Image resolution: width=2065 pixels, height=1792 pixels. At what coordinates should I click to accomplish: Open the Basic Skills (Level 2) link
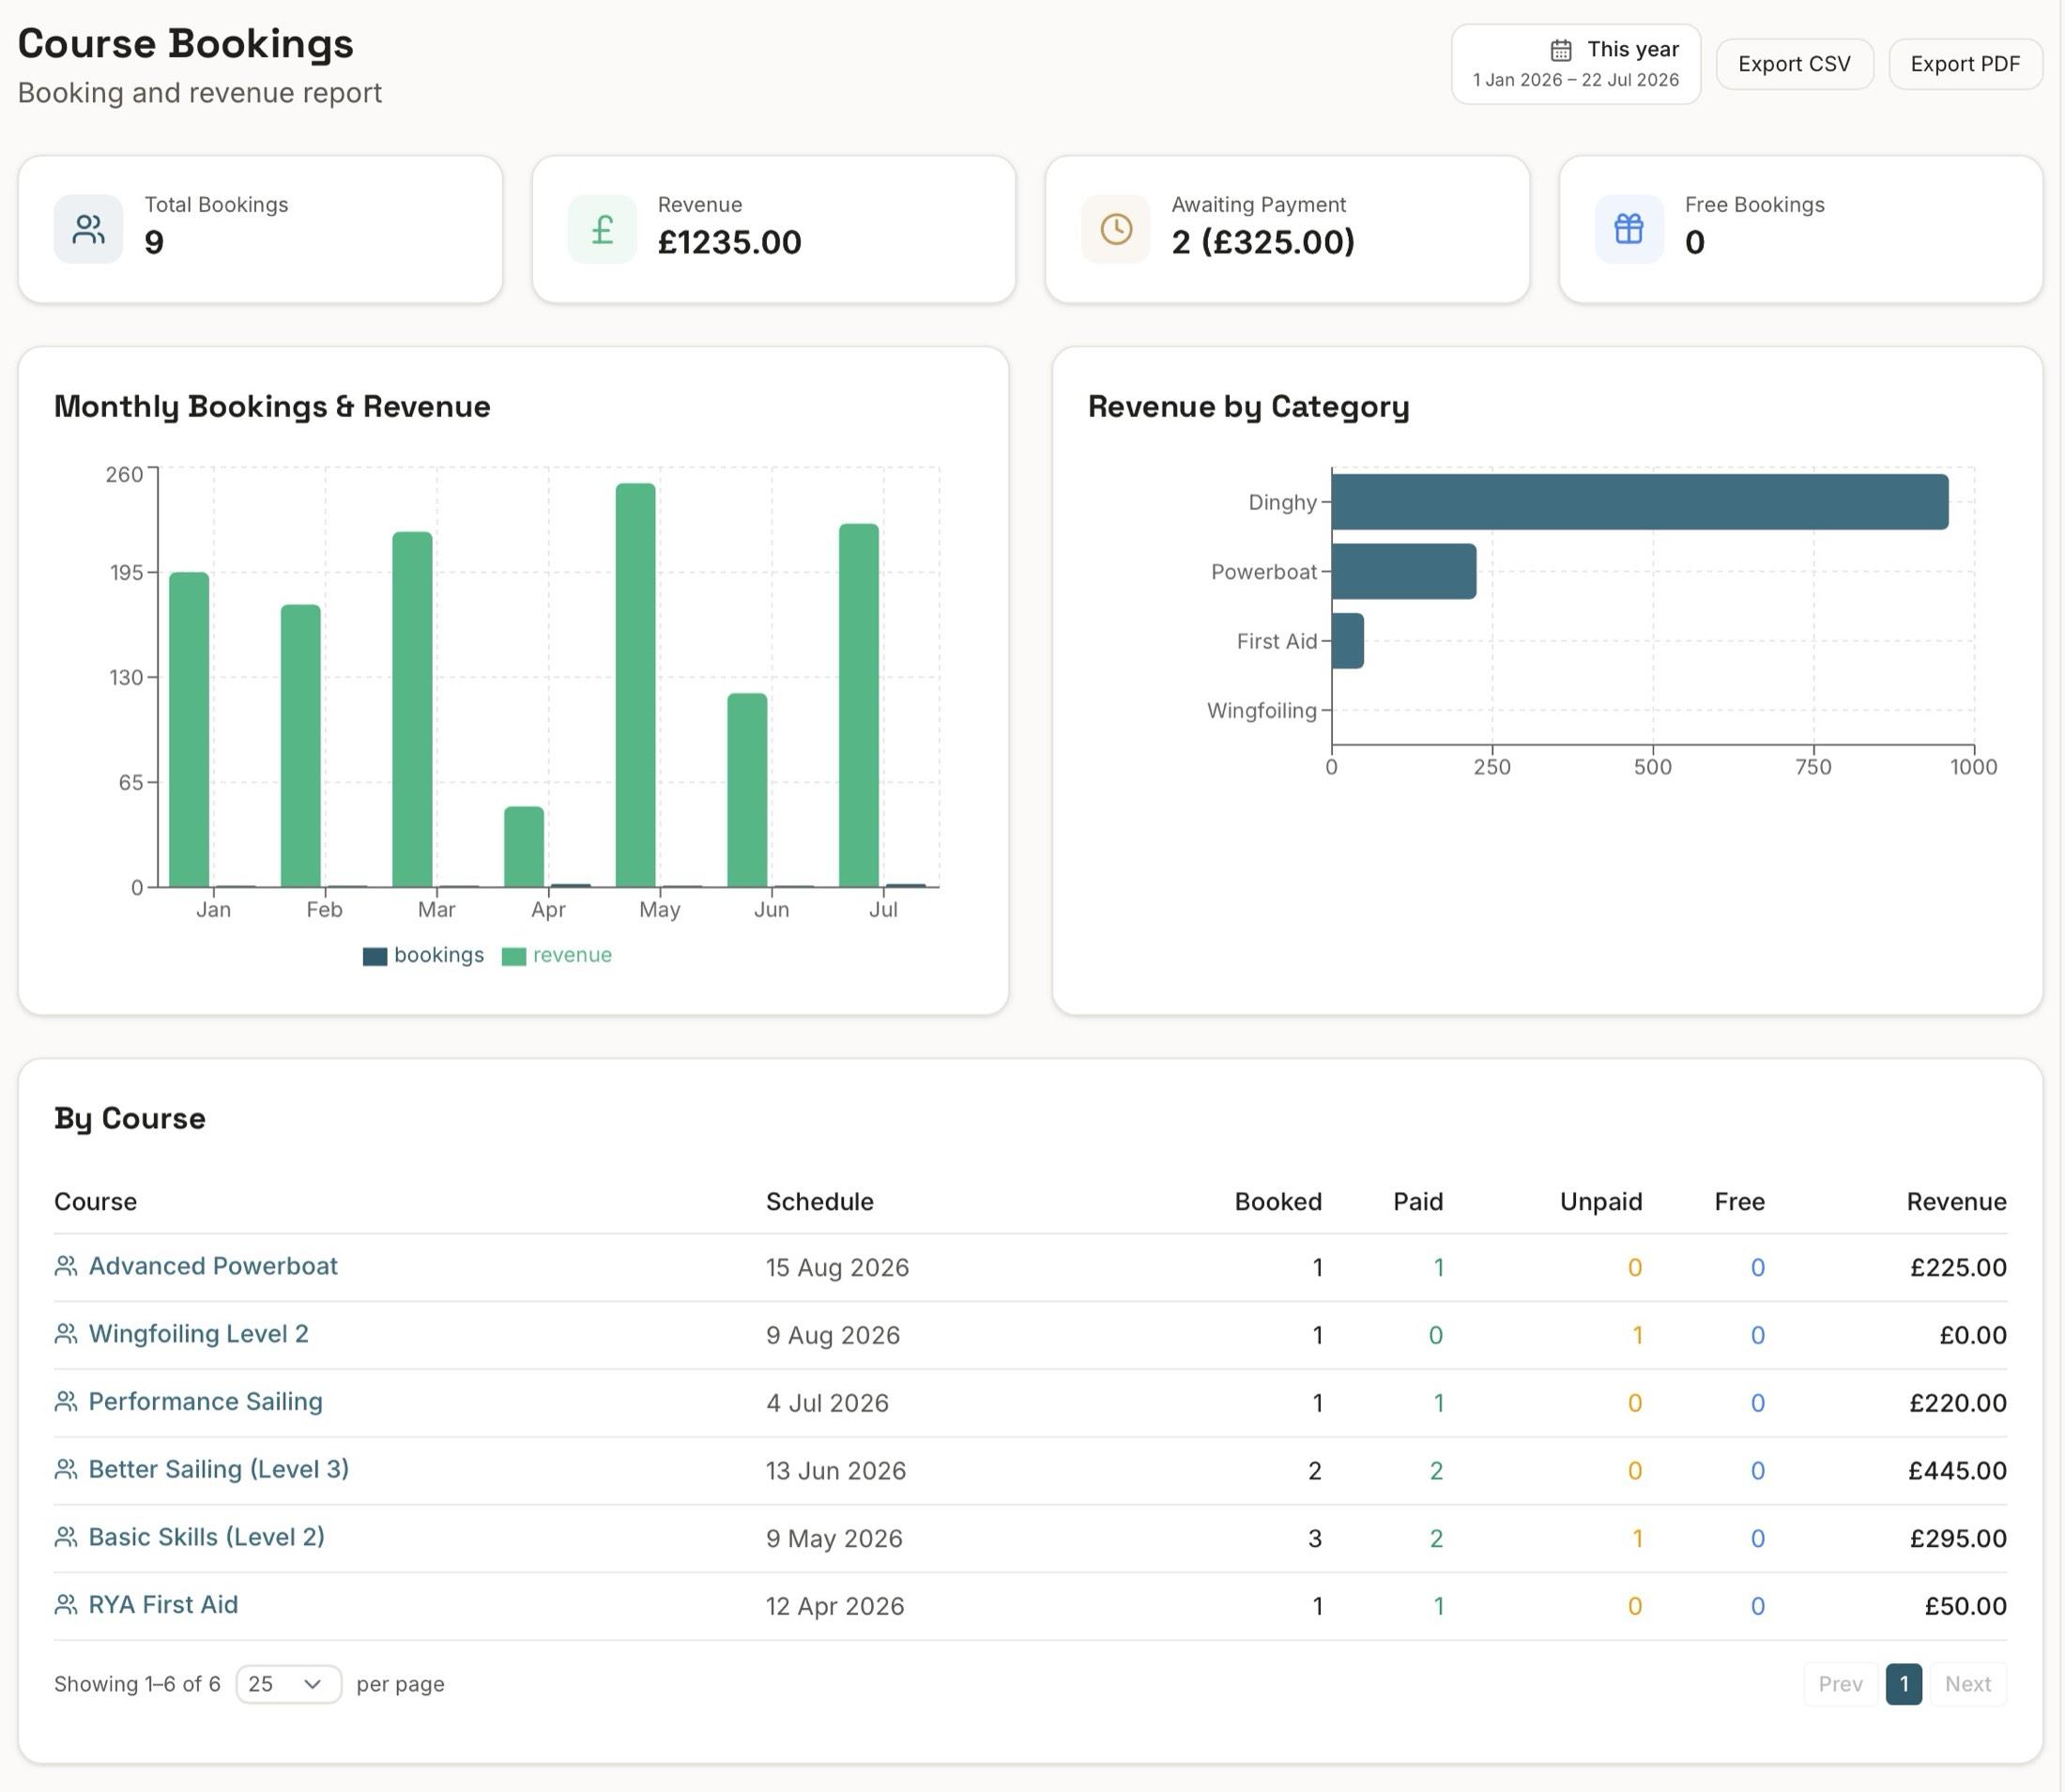tap(206, 1537)
